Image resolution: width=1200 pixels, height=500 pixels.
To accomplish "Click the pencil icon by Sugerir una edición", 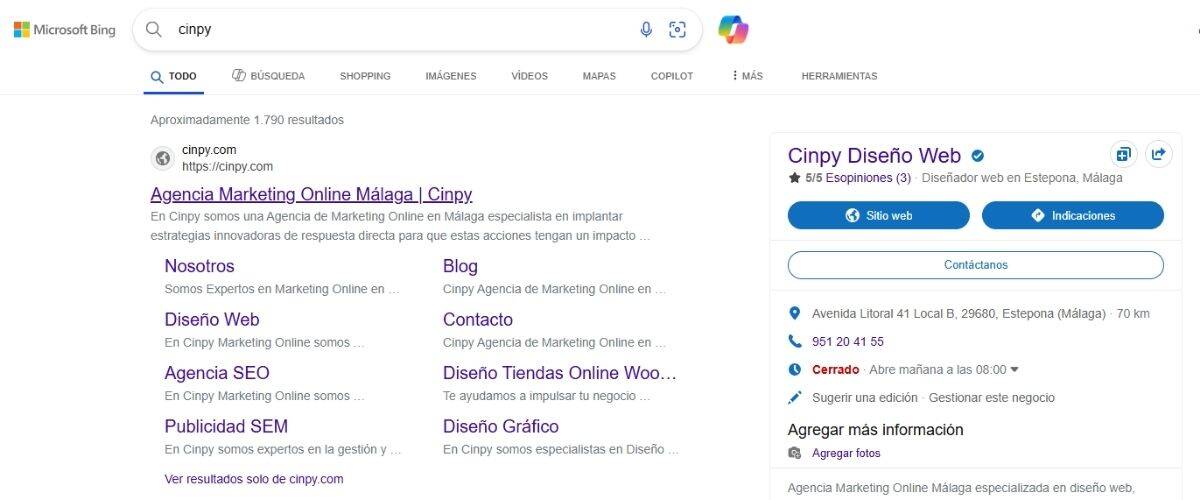I will pyautogui.click(x=795, y=397).
